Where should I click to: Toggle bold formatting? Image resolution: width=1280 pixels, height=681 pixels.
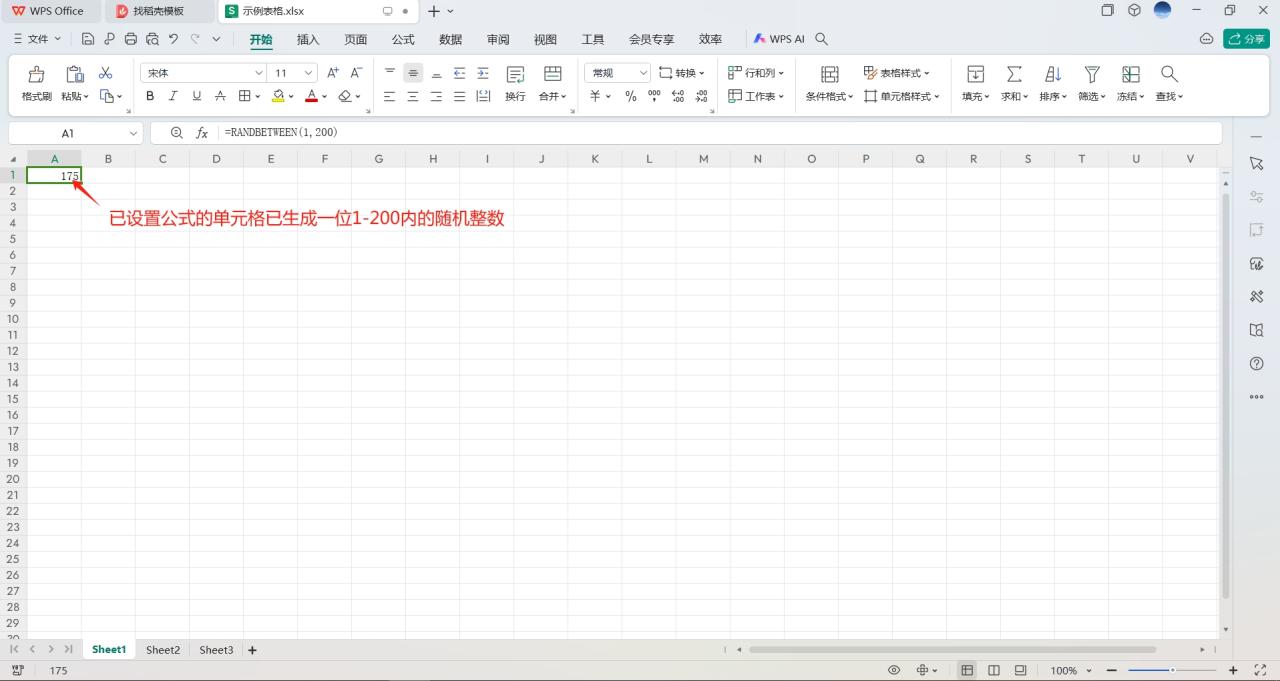pyautogui.click(x=150, y=96)
